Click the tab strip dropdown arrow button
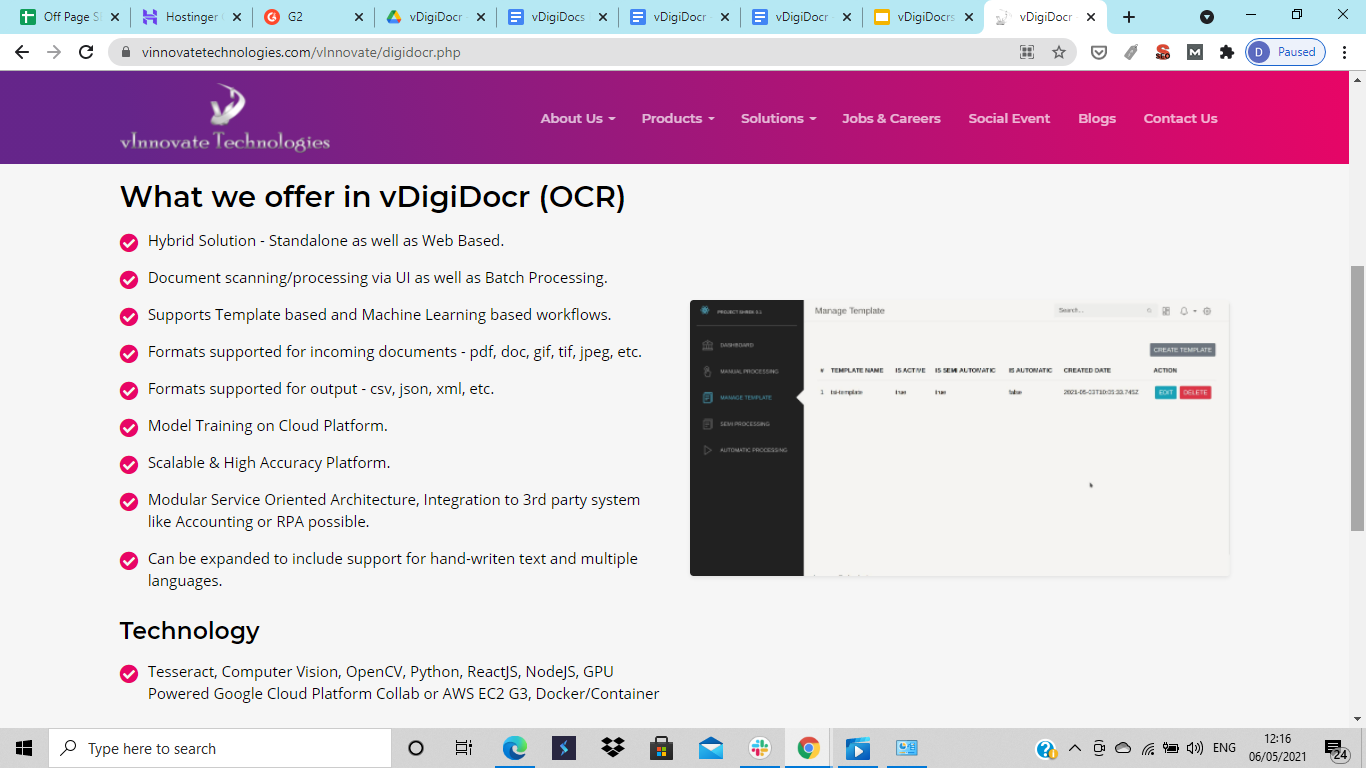Screen dimensions: 1366x768 [1207, 17]
